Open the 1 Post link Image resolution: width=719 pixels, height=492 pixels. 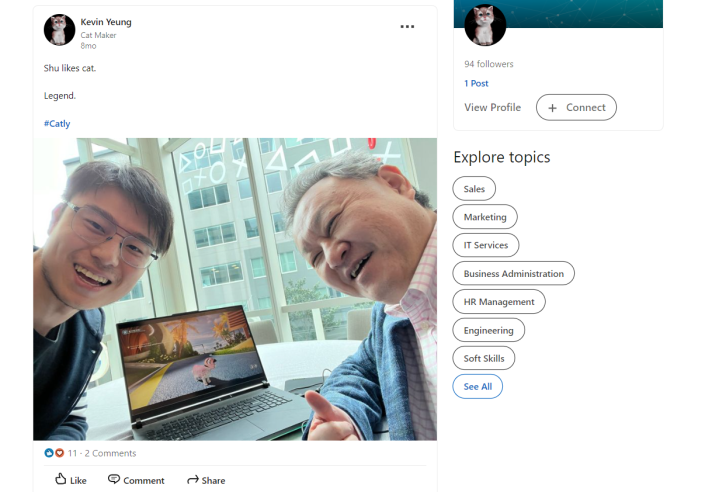476,84
